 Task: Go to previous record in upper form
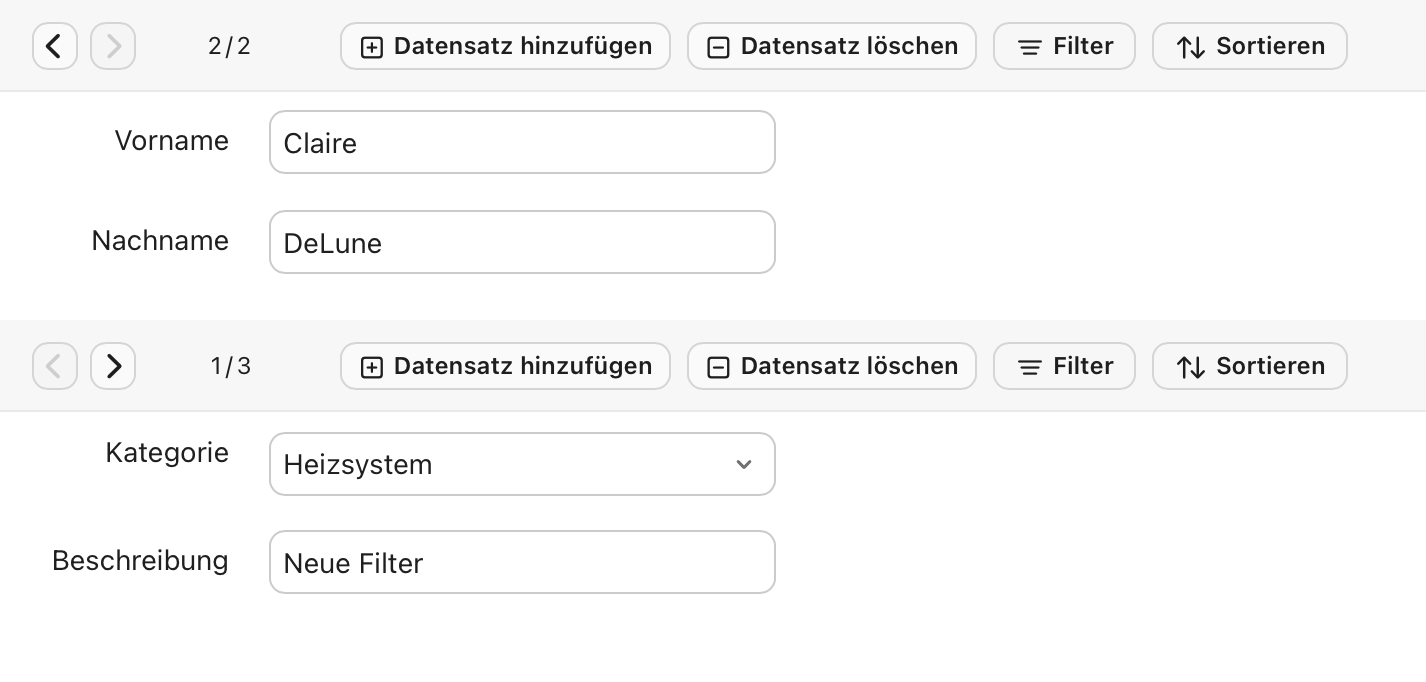55,46
